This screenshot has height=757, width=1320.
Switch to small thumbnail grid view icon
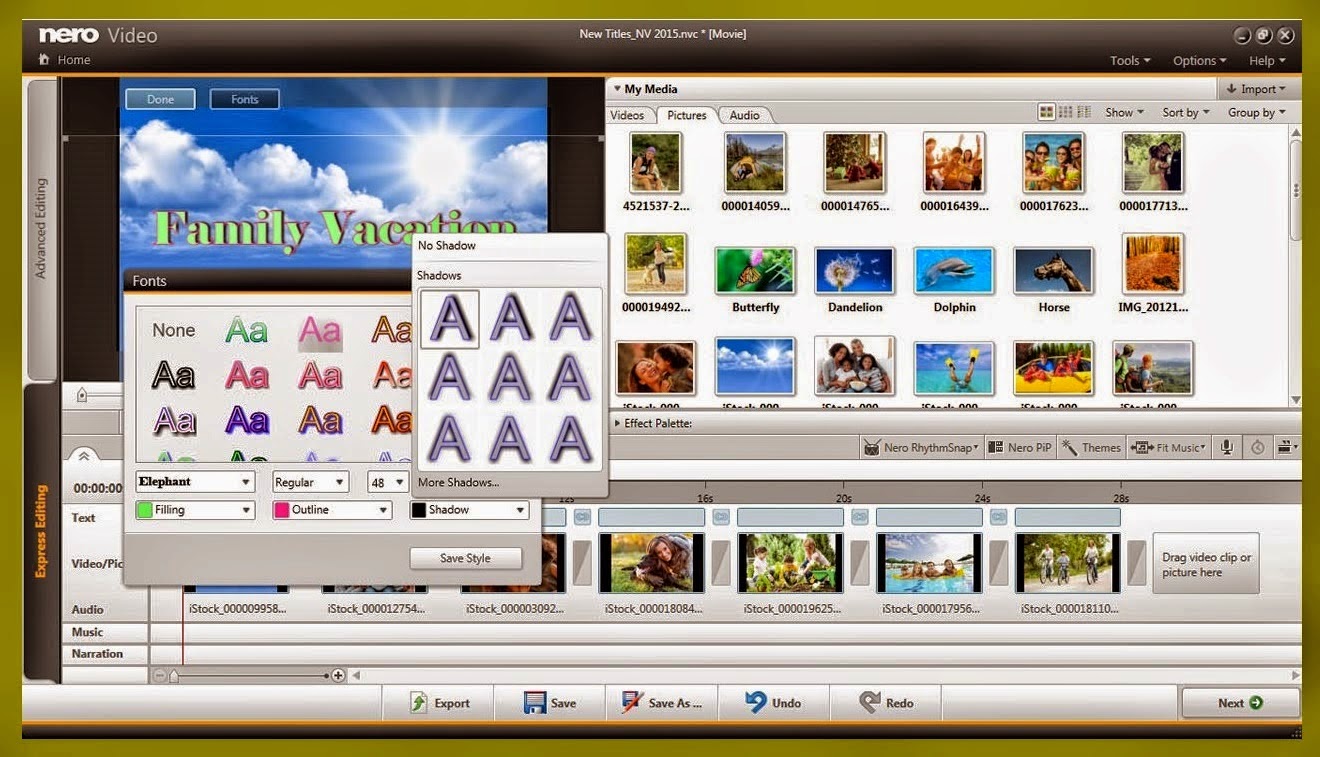[x=1066, y=112]
